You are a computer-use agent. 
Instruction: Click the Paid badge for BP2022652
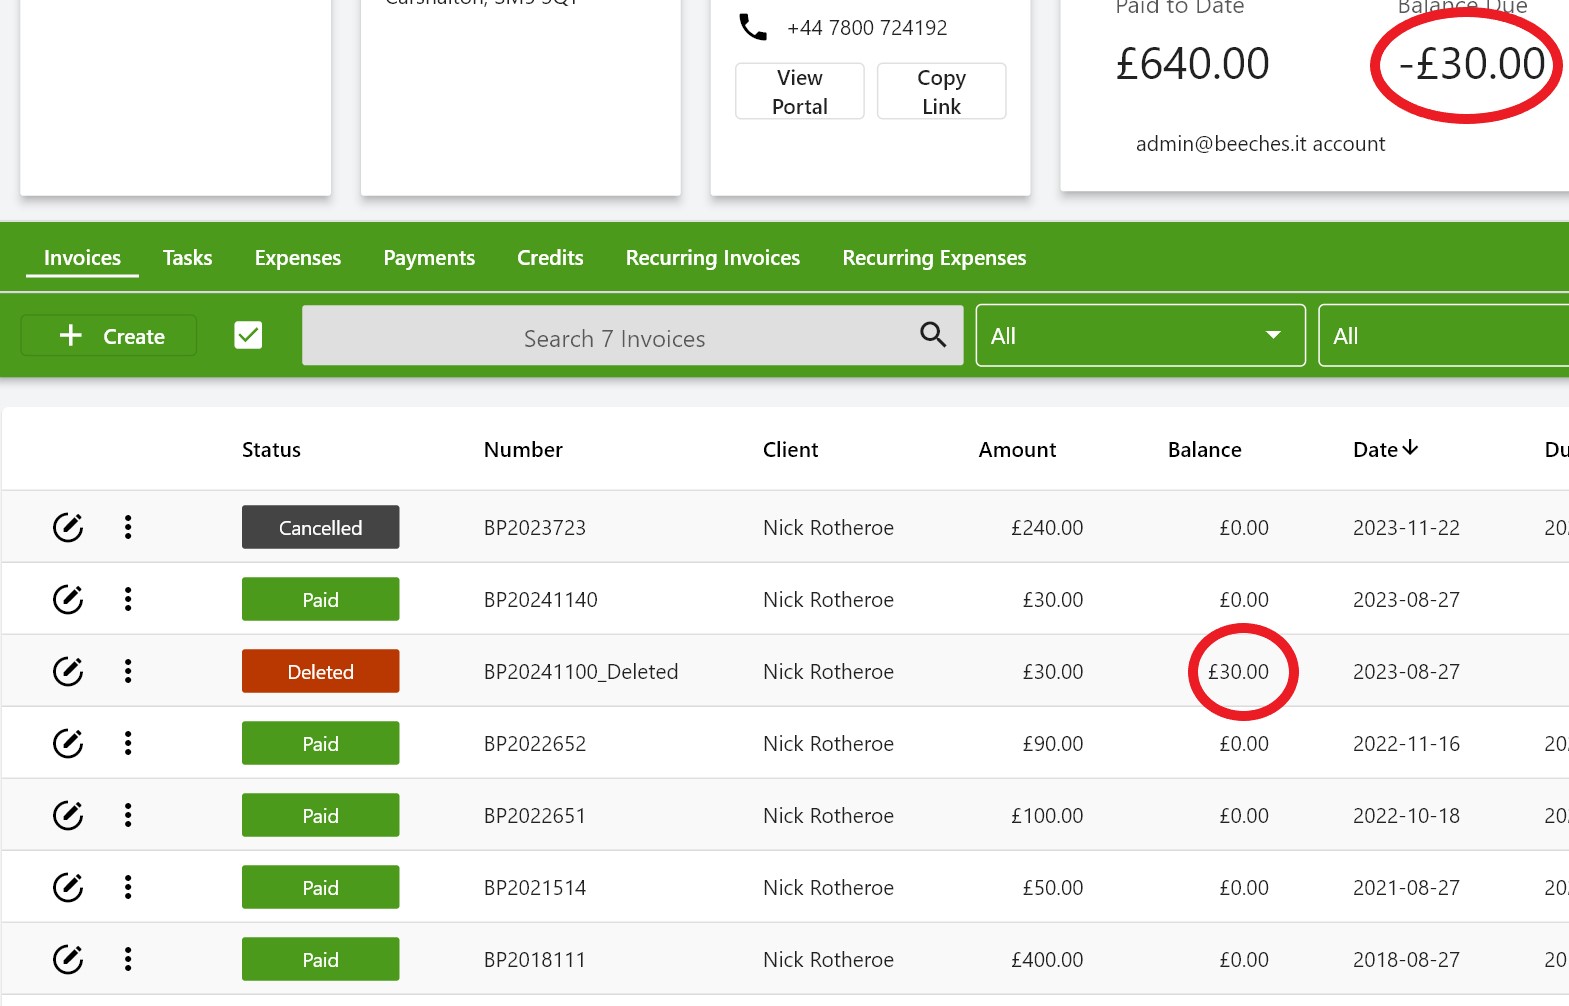tap(320, 743)
